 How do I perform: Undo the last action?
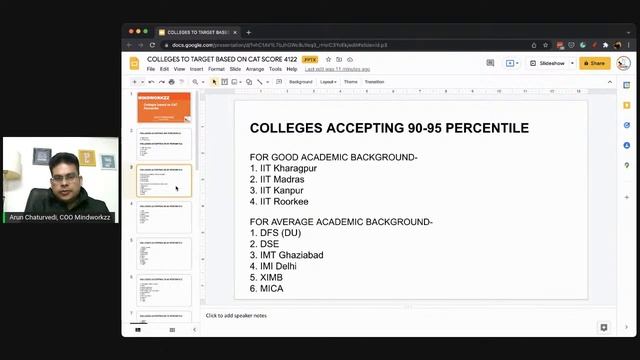(151, 82)
